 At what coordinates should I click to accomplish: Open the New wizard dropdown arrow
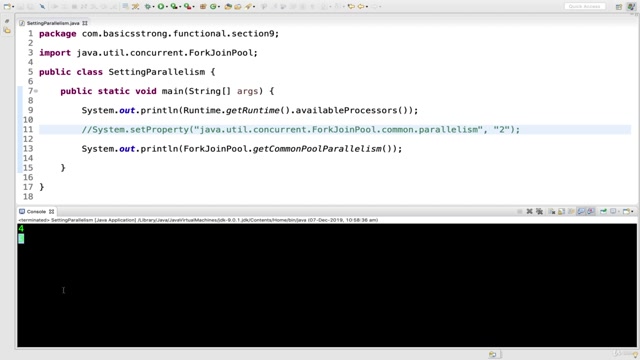pyautogui.click(x=13, y=7)
